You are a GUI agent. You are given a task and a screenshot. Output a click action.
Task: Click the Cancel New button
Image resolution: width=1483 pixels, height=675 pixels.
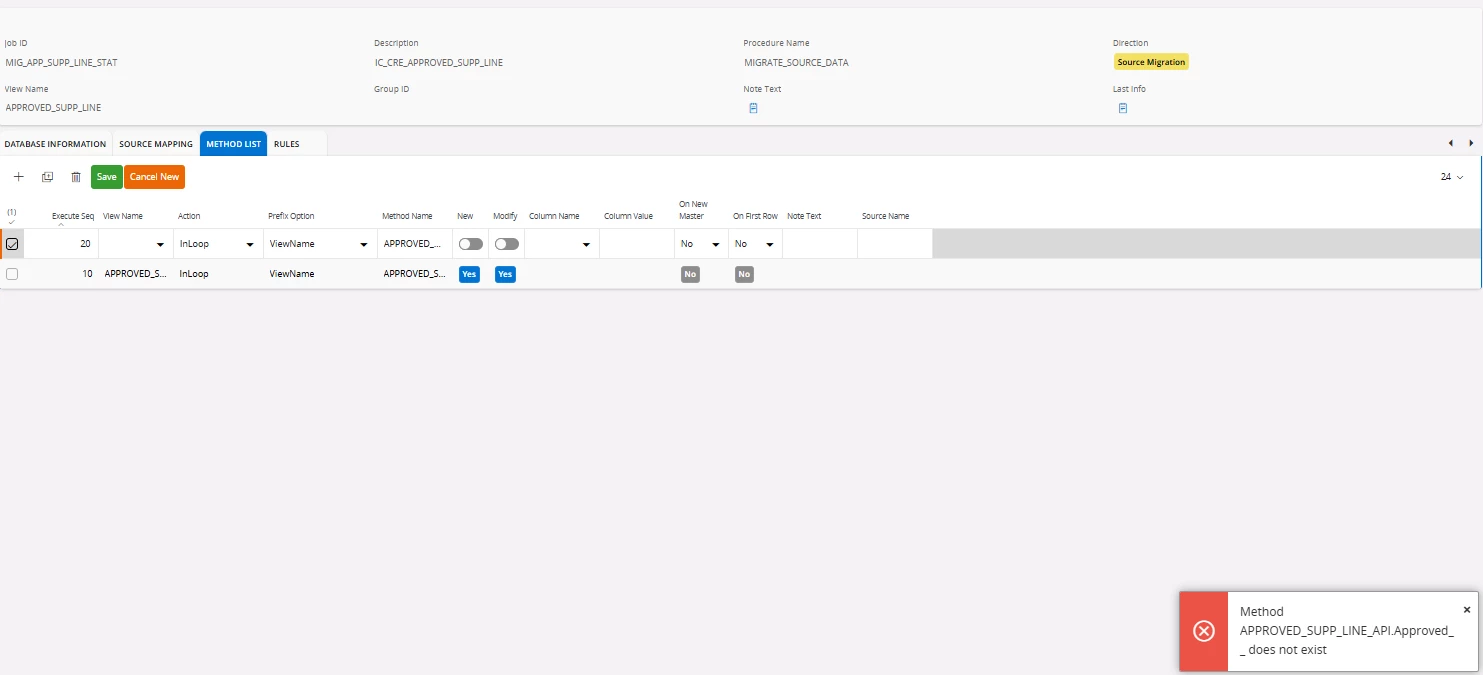tap(155, 177)
